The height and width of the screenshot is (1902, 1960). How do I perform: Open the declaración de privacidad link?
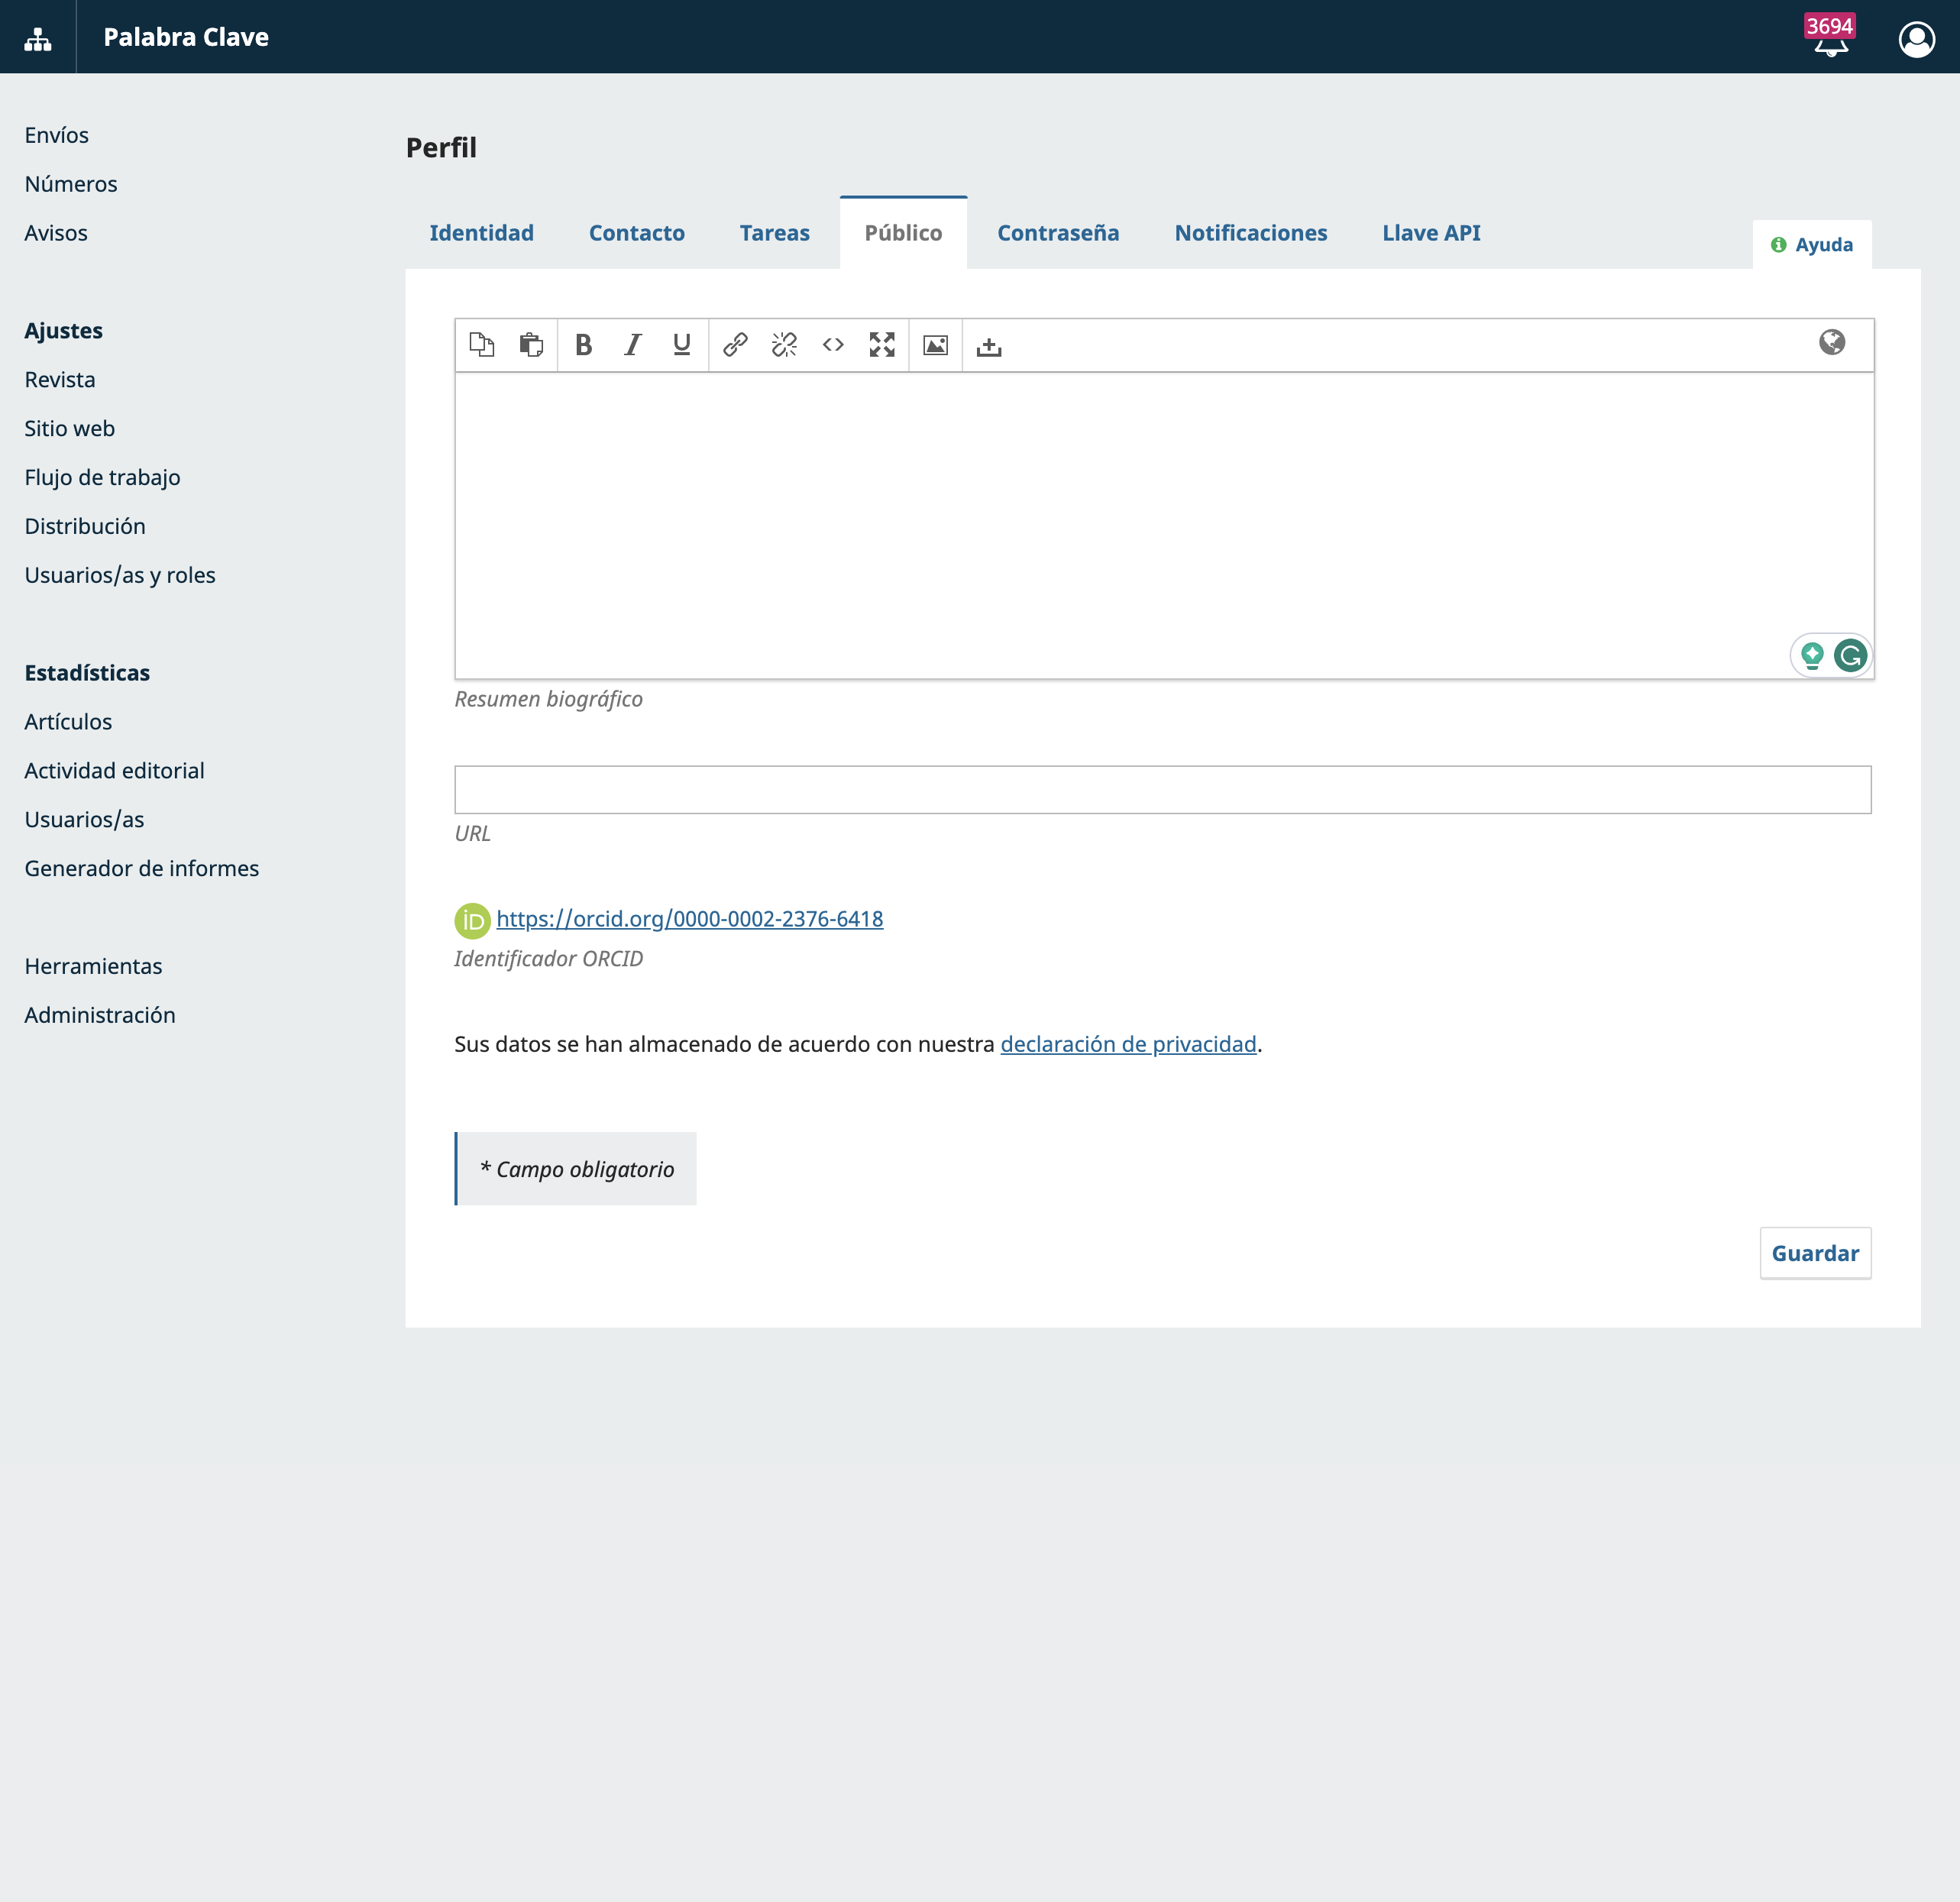click(x=1128, y=1044)
